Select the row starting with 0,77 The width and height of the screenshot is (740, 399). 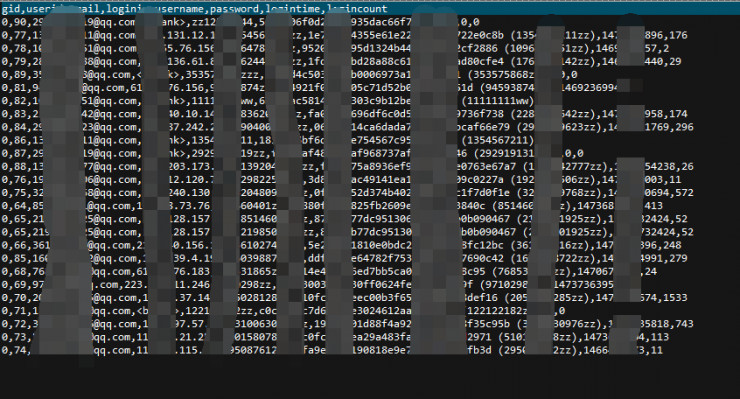pyautogui.click(x=344, y=35)
